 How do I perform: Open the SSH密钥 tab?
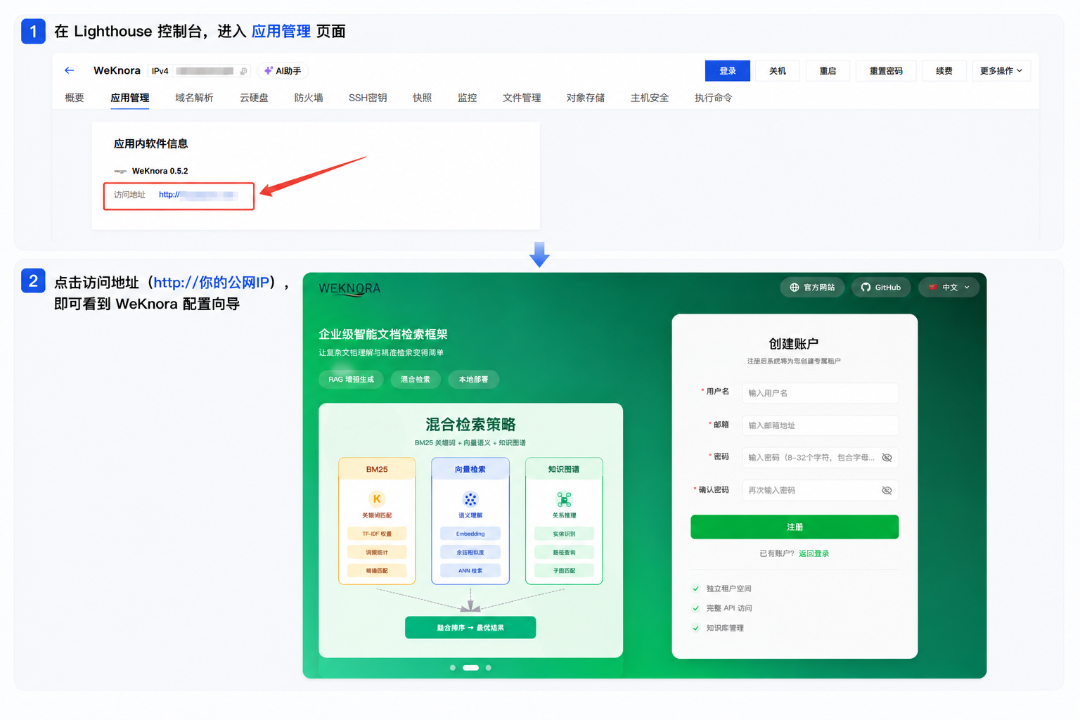(x=368, y=98)
